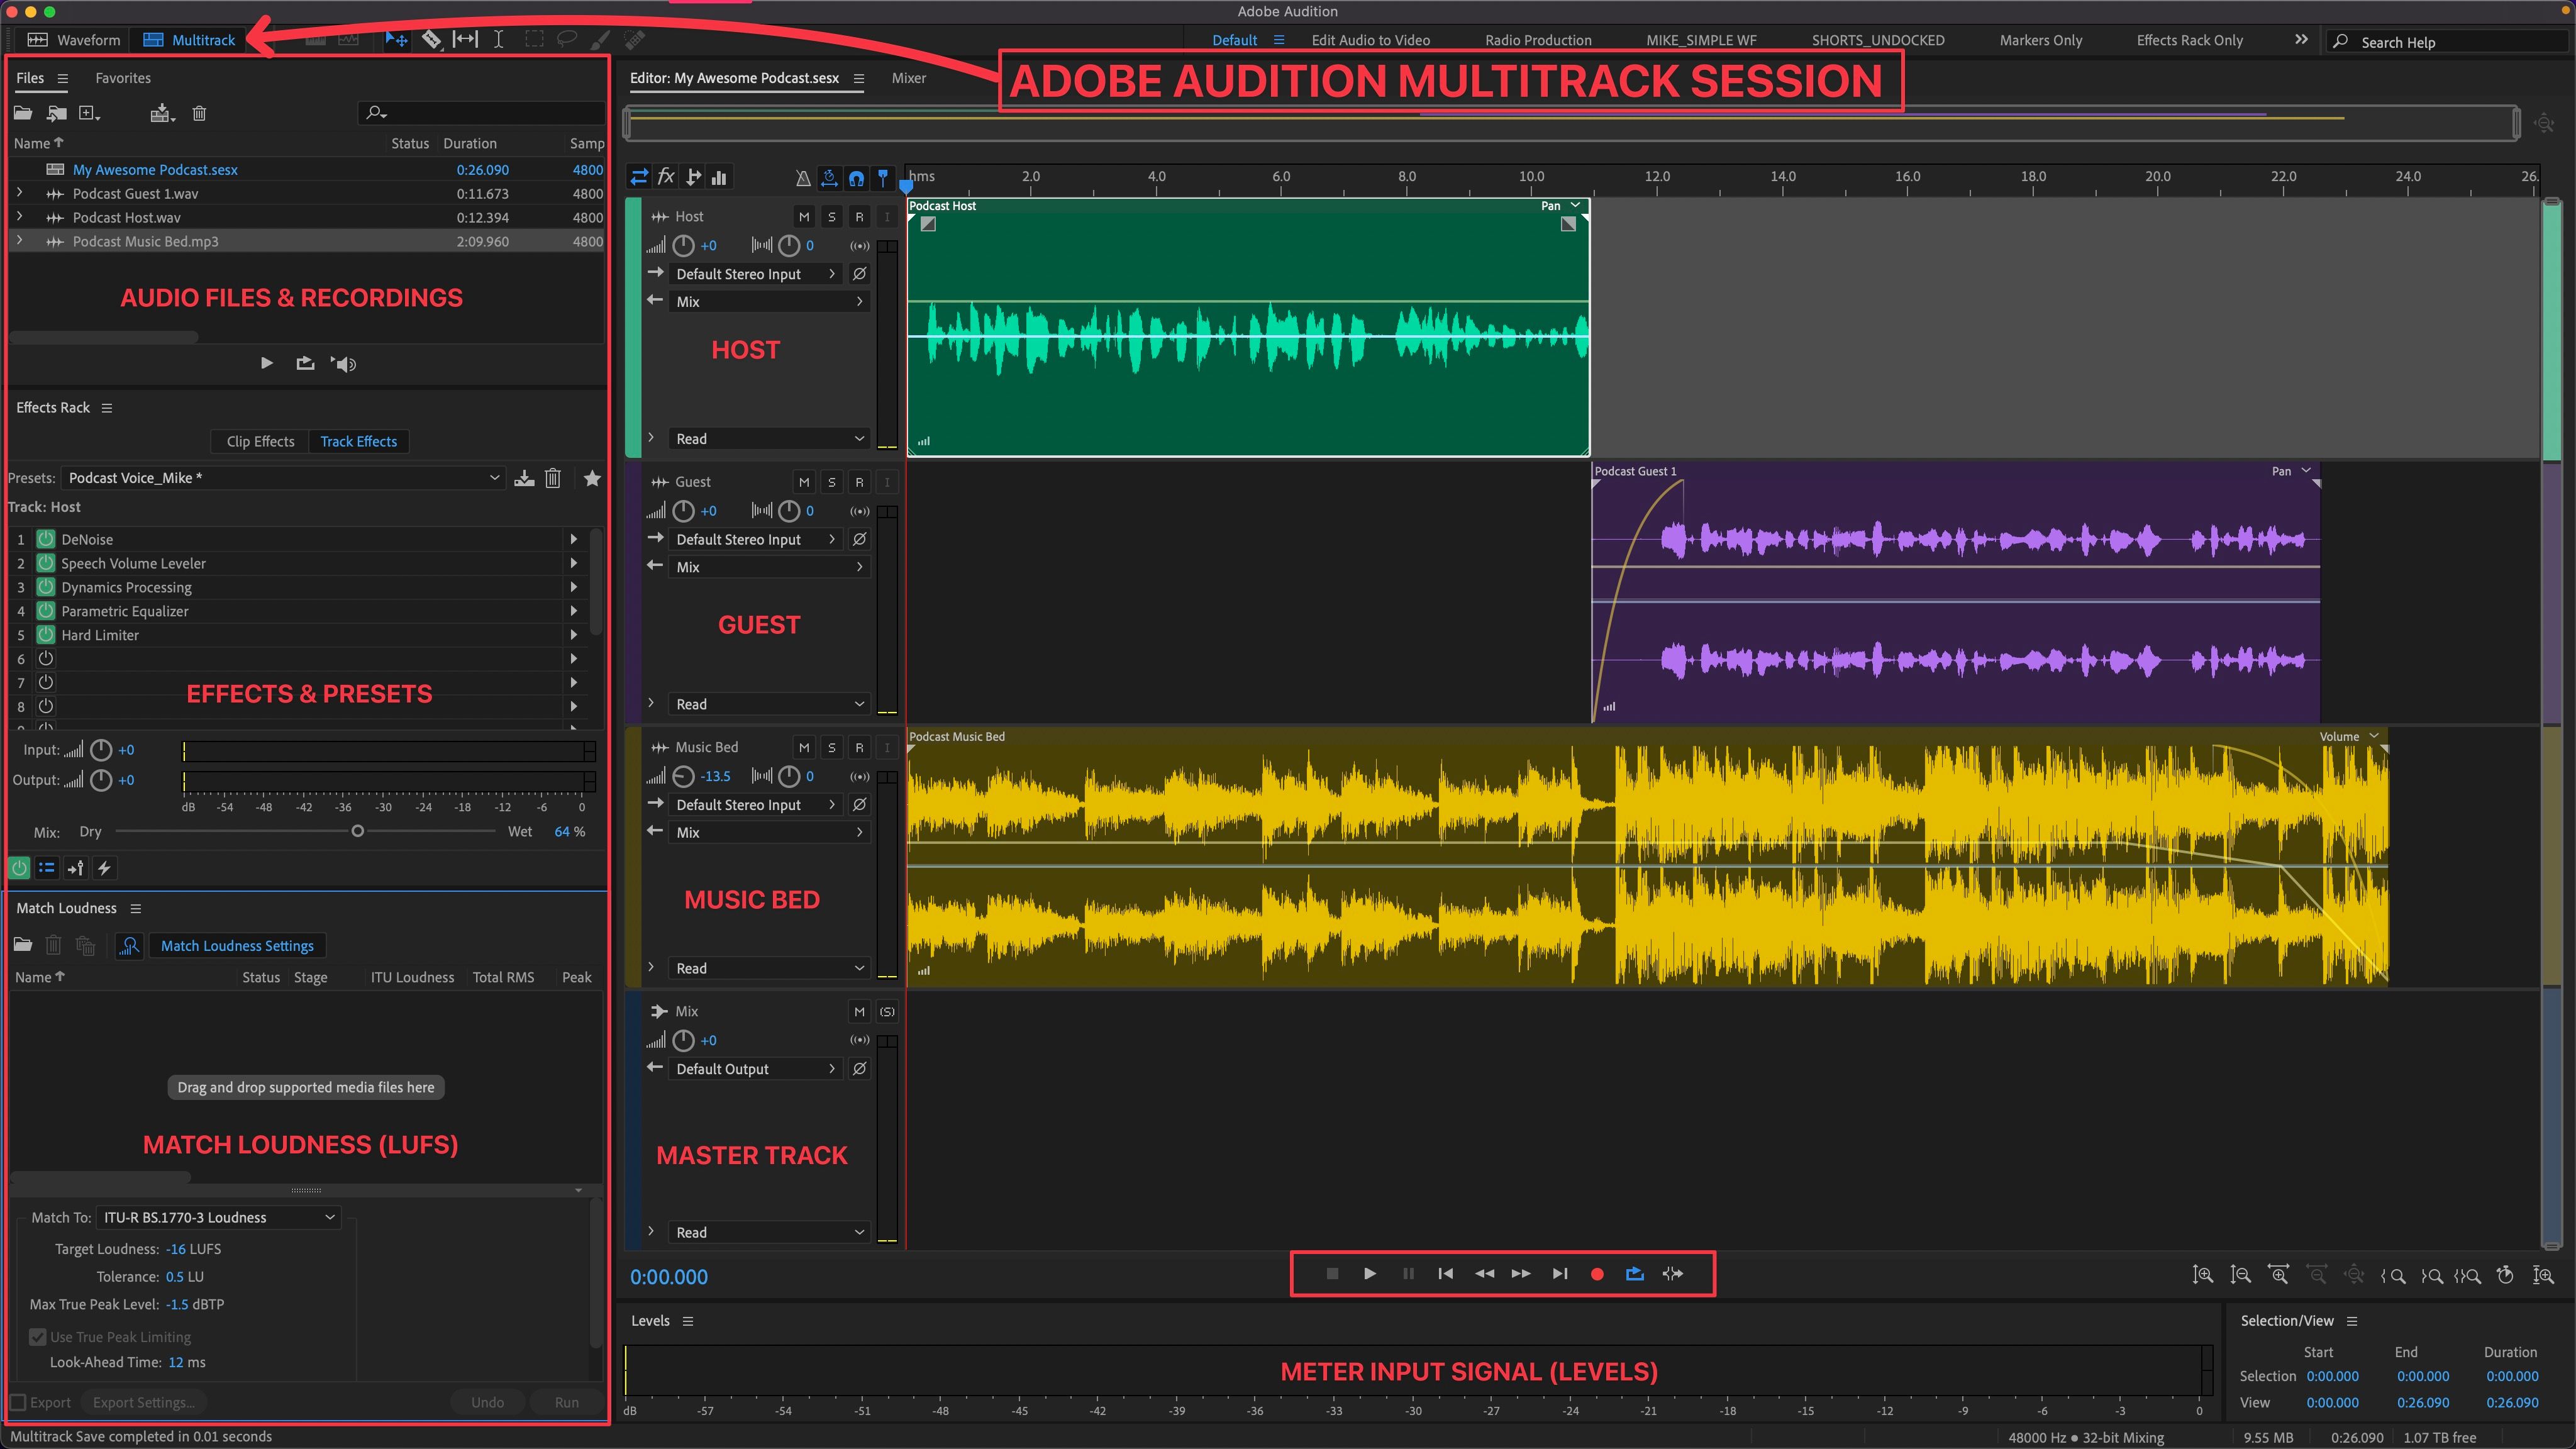Save effects preset with the download icon

[524, 478]
